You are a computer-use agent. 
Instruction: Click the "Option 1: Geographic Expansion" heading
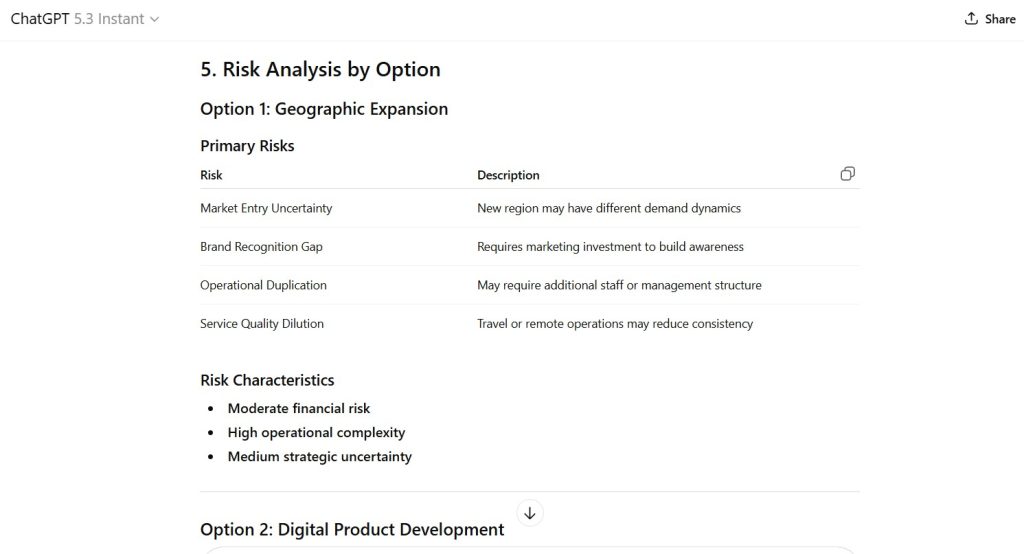pos(324,109)
